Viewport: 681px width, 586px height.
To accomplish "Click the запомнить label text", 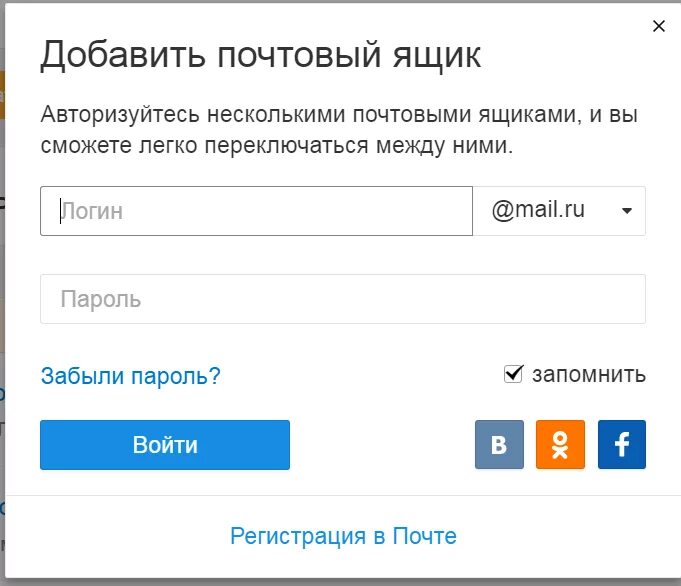I will click(589, 375).
